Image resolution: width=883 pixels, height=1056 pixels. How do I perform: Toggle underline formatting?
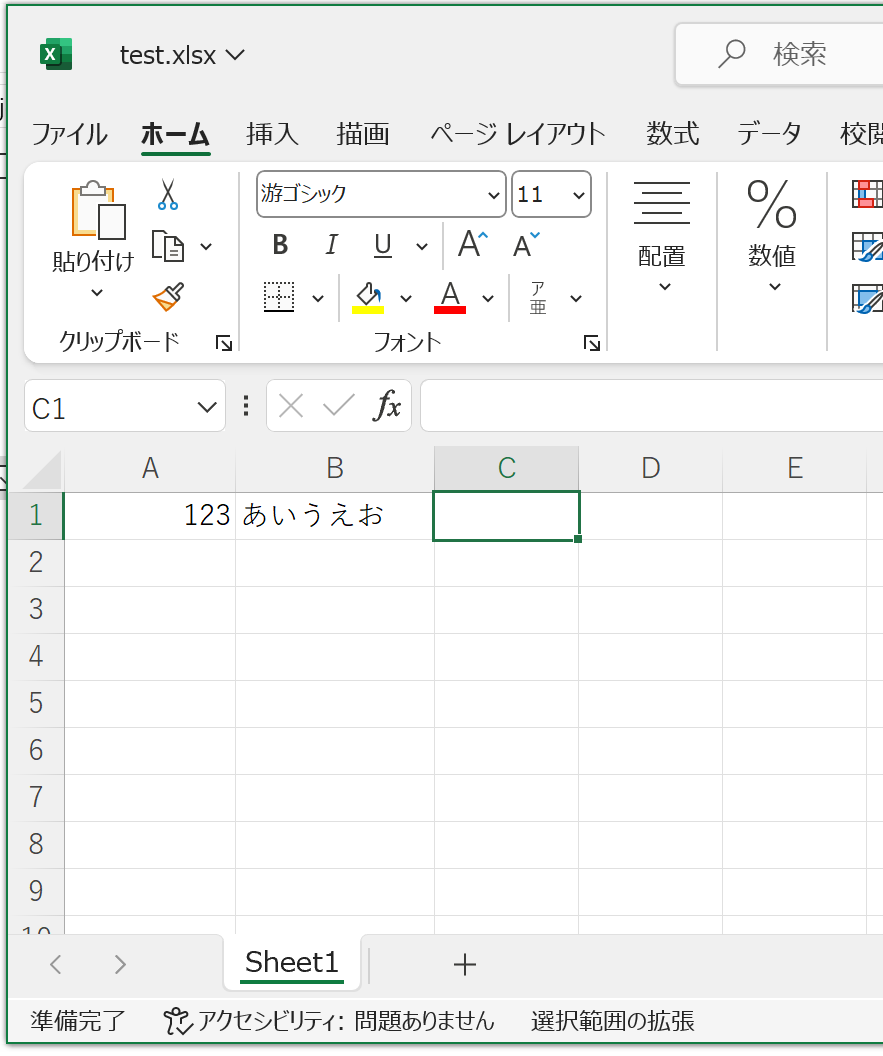pos(383,245)
